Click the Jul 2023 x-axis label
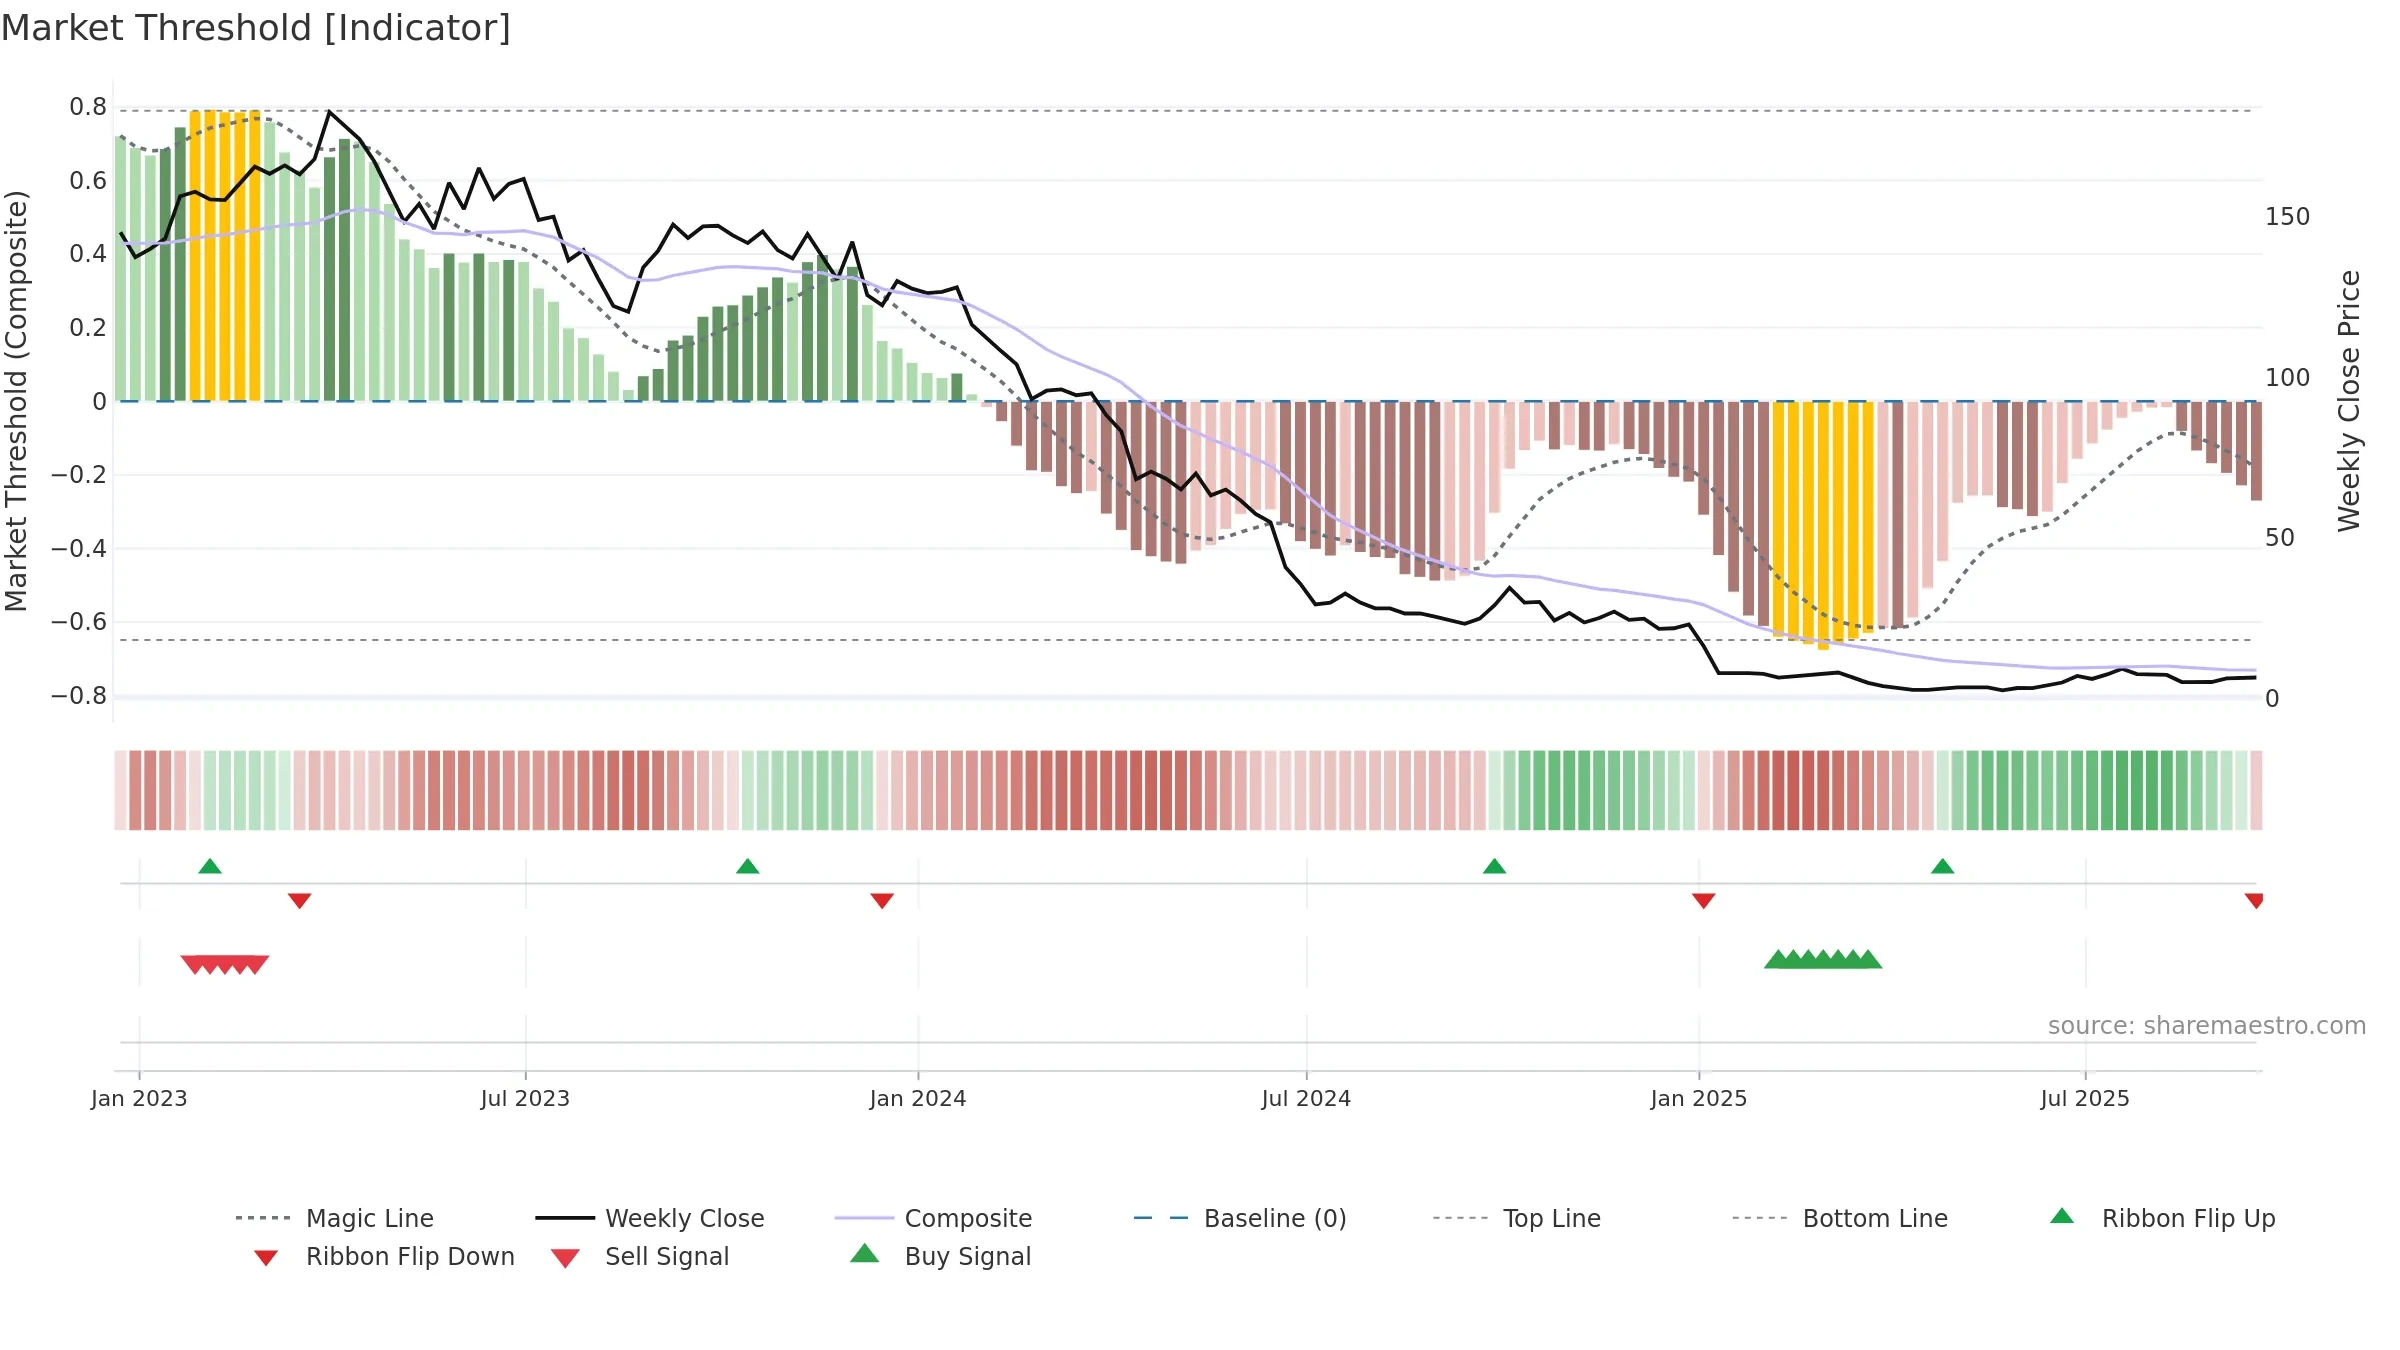The width and height of the screenshot is (2400, 1350). point(525,1098)
